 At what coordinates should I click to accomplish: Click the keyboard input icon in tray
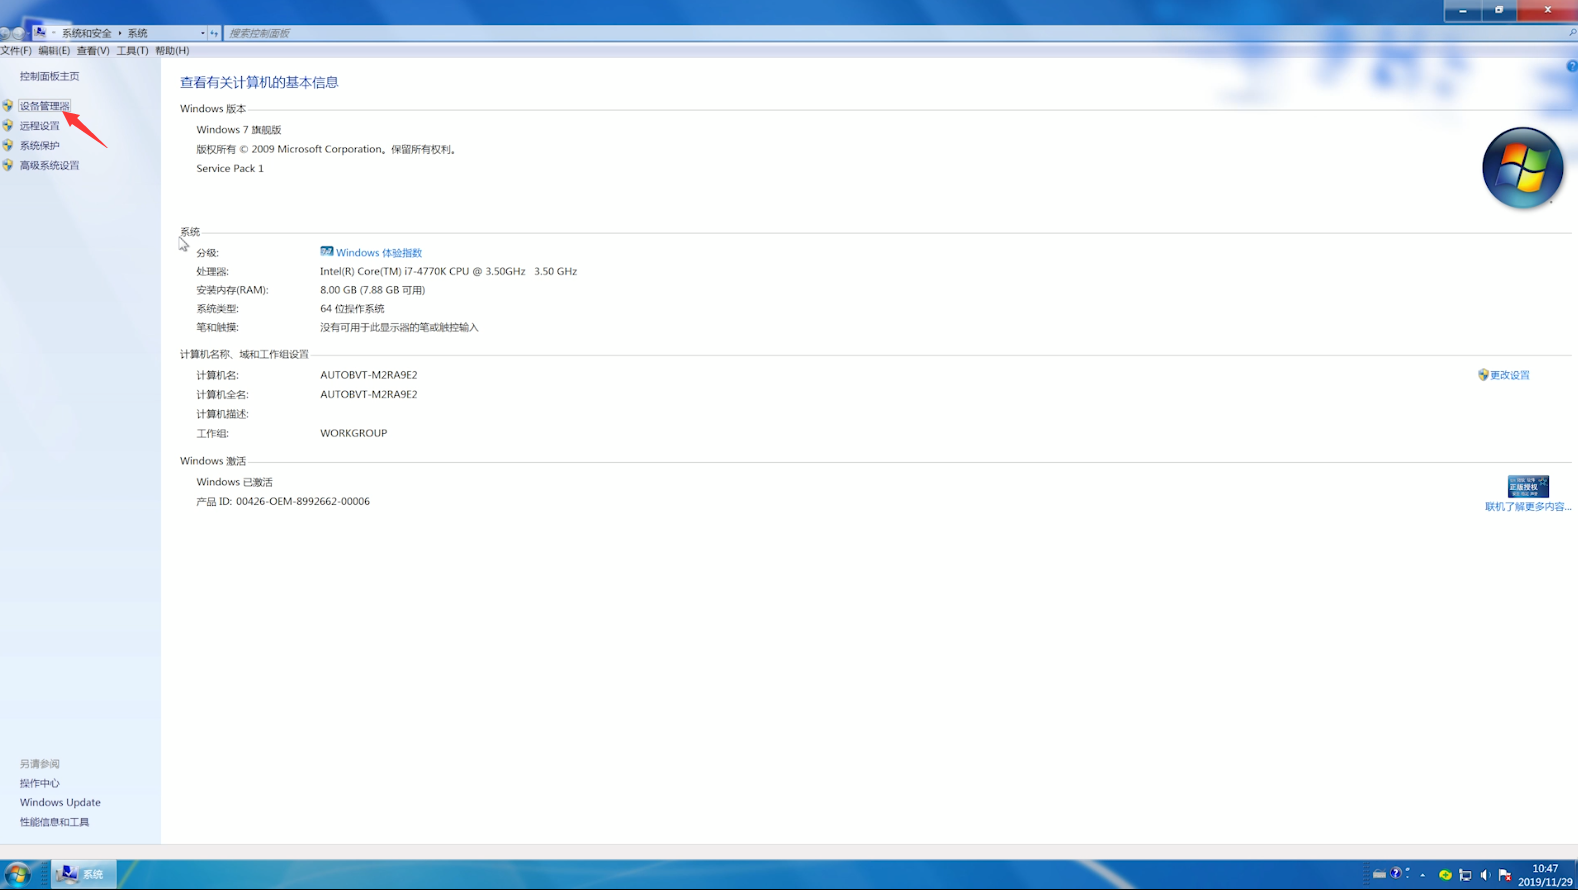pyautogui.click(x=1379, y=874)
